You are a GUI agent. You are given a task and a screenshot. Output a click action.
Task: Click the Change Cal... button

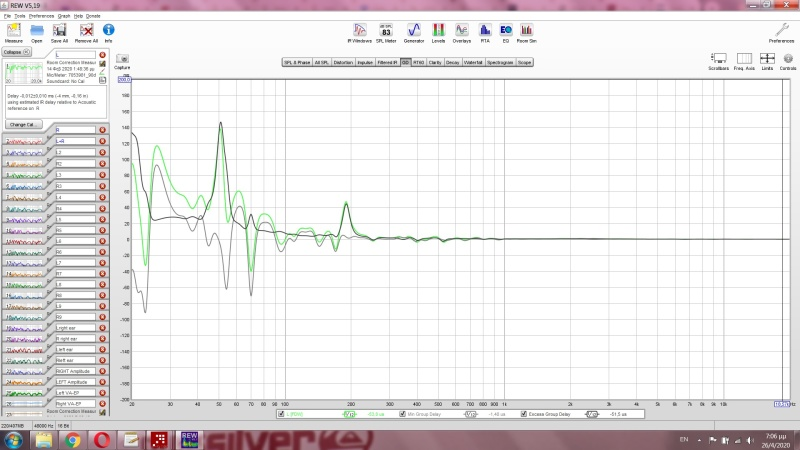(x=22, y=124)
